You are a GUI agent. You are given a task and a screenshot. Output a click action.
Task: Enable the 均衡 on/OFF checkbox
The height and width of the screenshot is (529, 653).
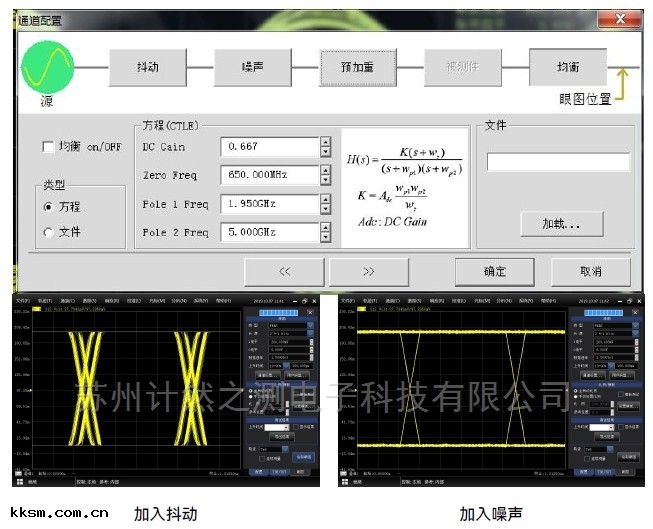(x=48, y=147)
